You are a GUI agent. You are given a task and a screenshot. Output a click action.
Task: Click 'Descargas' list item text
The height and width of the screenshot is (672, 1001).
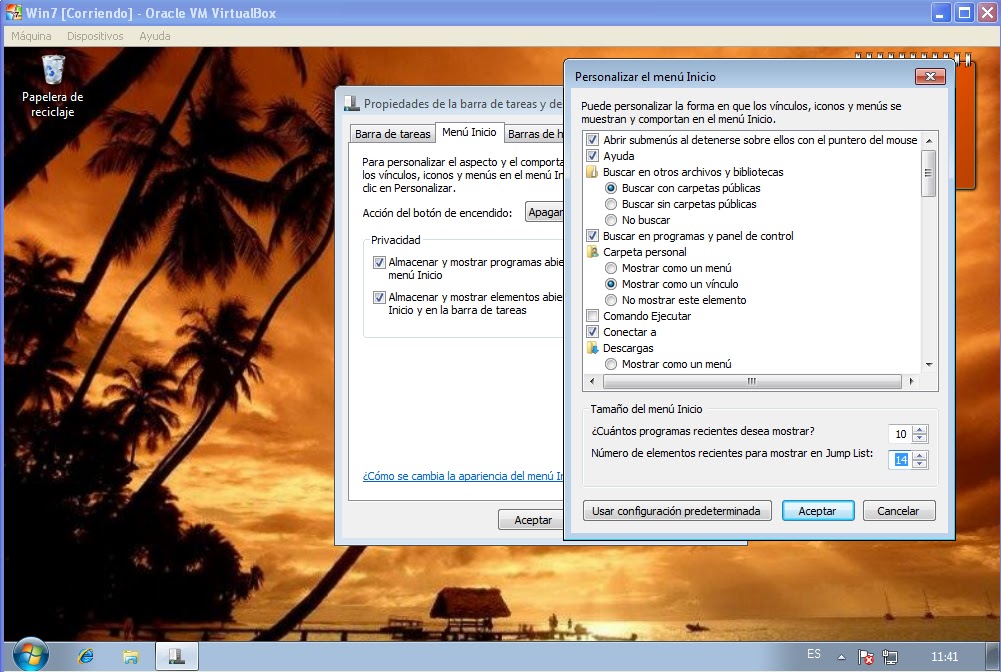tap(628, 348)
